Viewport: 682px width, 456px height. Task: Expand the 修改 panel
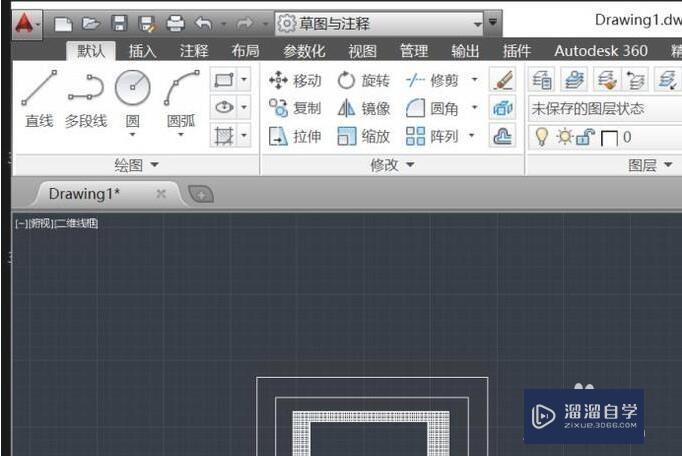(x=392, y=165)
